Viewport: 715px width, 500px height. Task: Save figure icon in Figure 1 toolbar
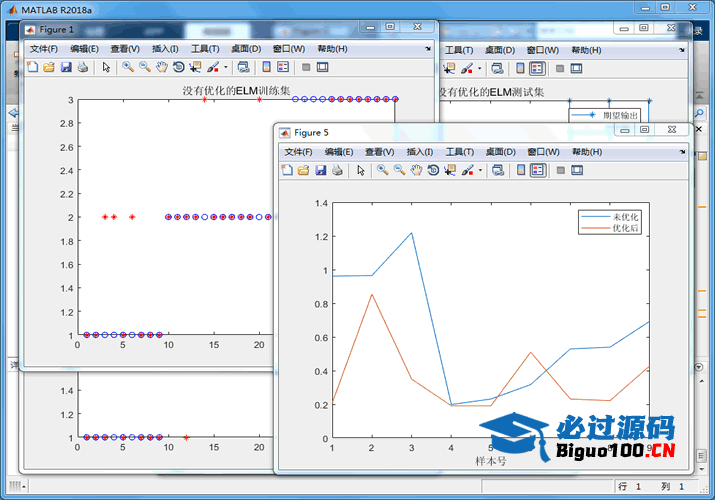66,67
